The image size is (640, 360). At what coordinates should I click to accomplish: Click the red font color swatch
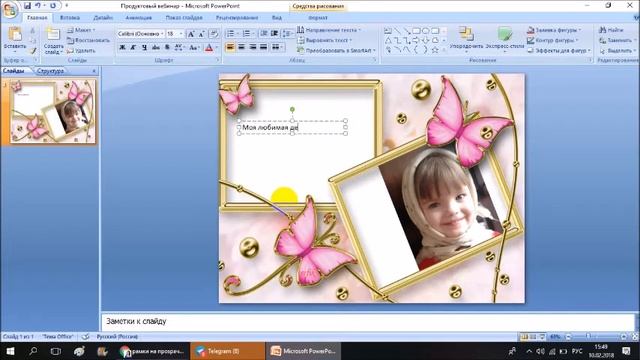tap(209, 48)
